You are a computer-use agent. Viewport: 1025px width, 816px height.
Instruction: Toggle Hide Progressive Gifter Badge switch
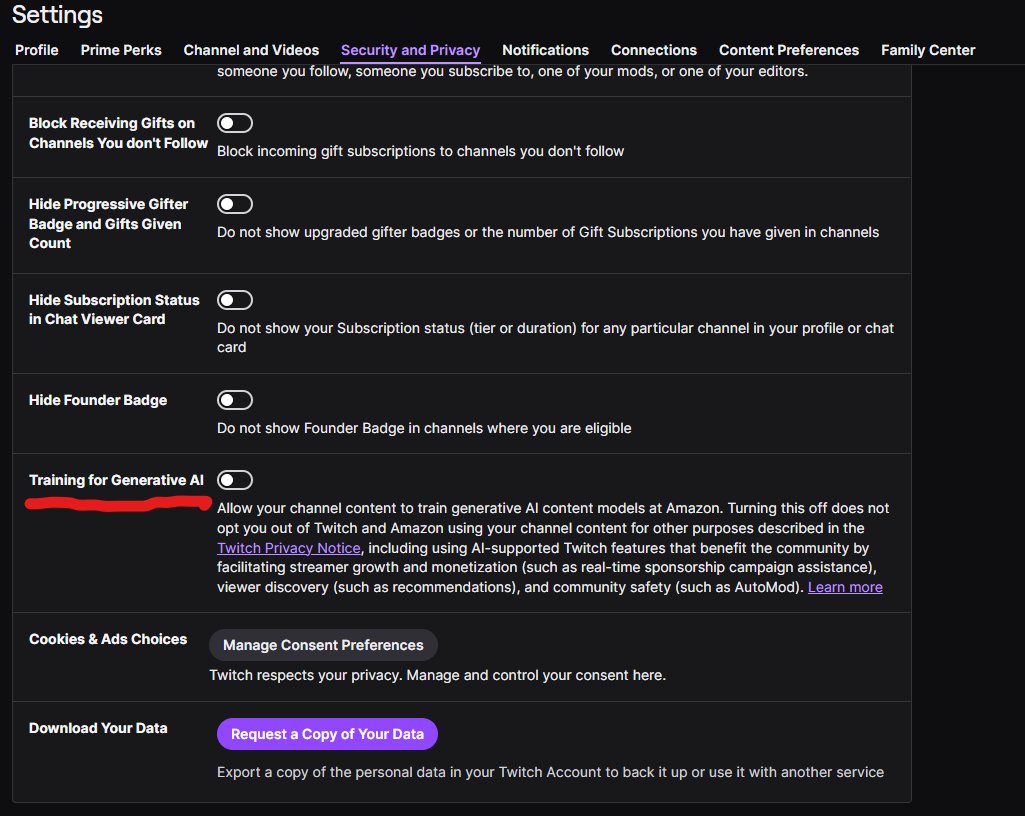(235, 204)
